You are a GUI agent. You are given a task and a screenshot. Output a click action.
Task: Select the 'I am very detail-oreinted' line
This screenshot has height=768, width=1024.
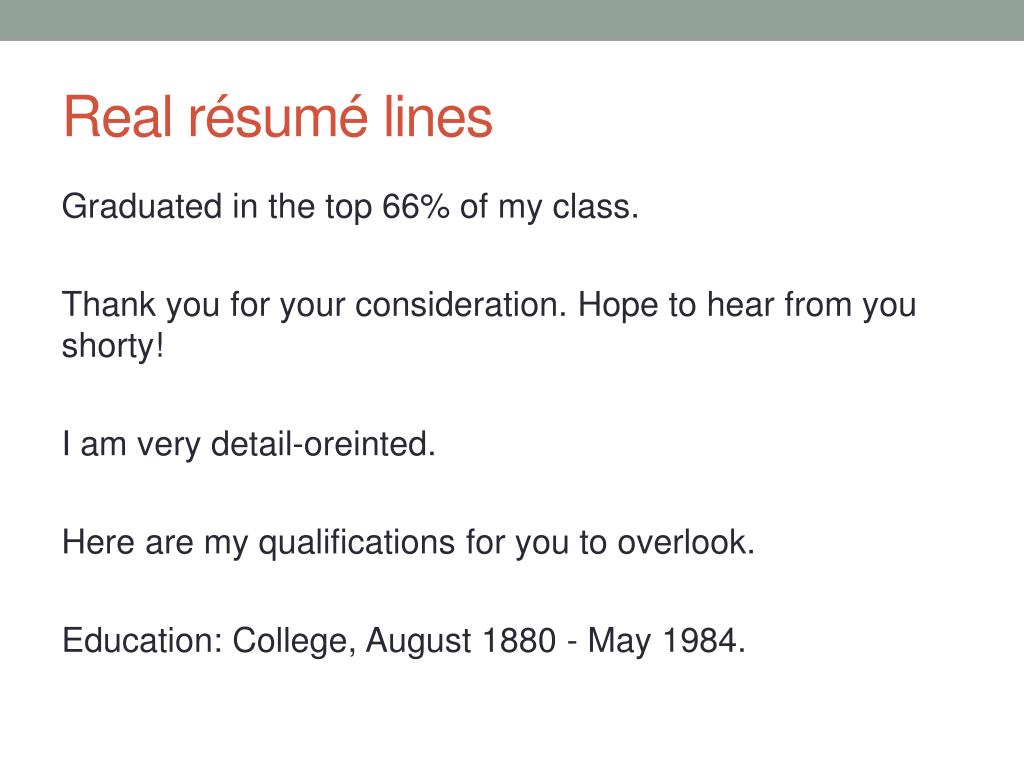click(249, 445)
